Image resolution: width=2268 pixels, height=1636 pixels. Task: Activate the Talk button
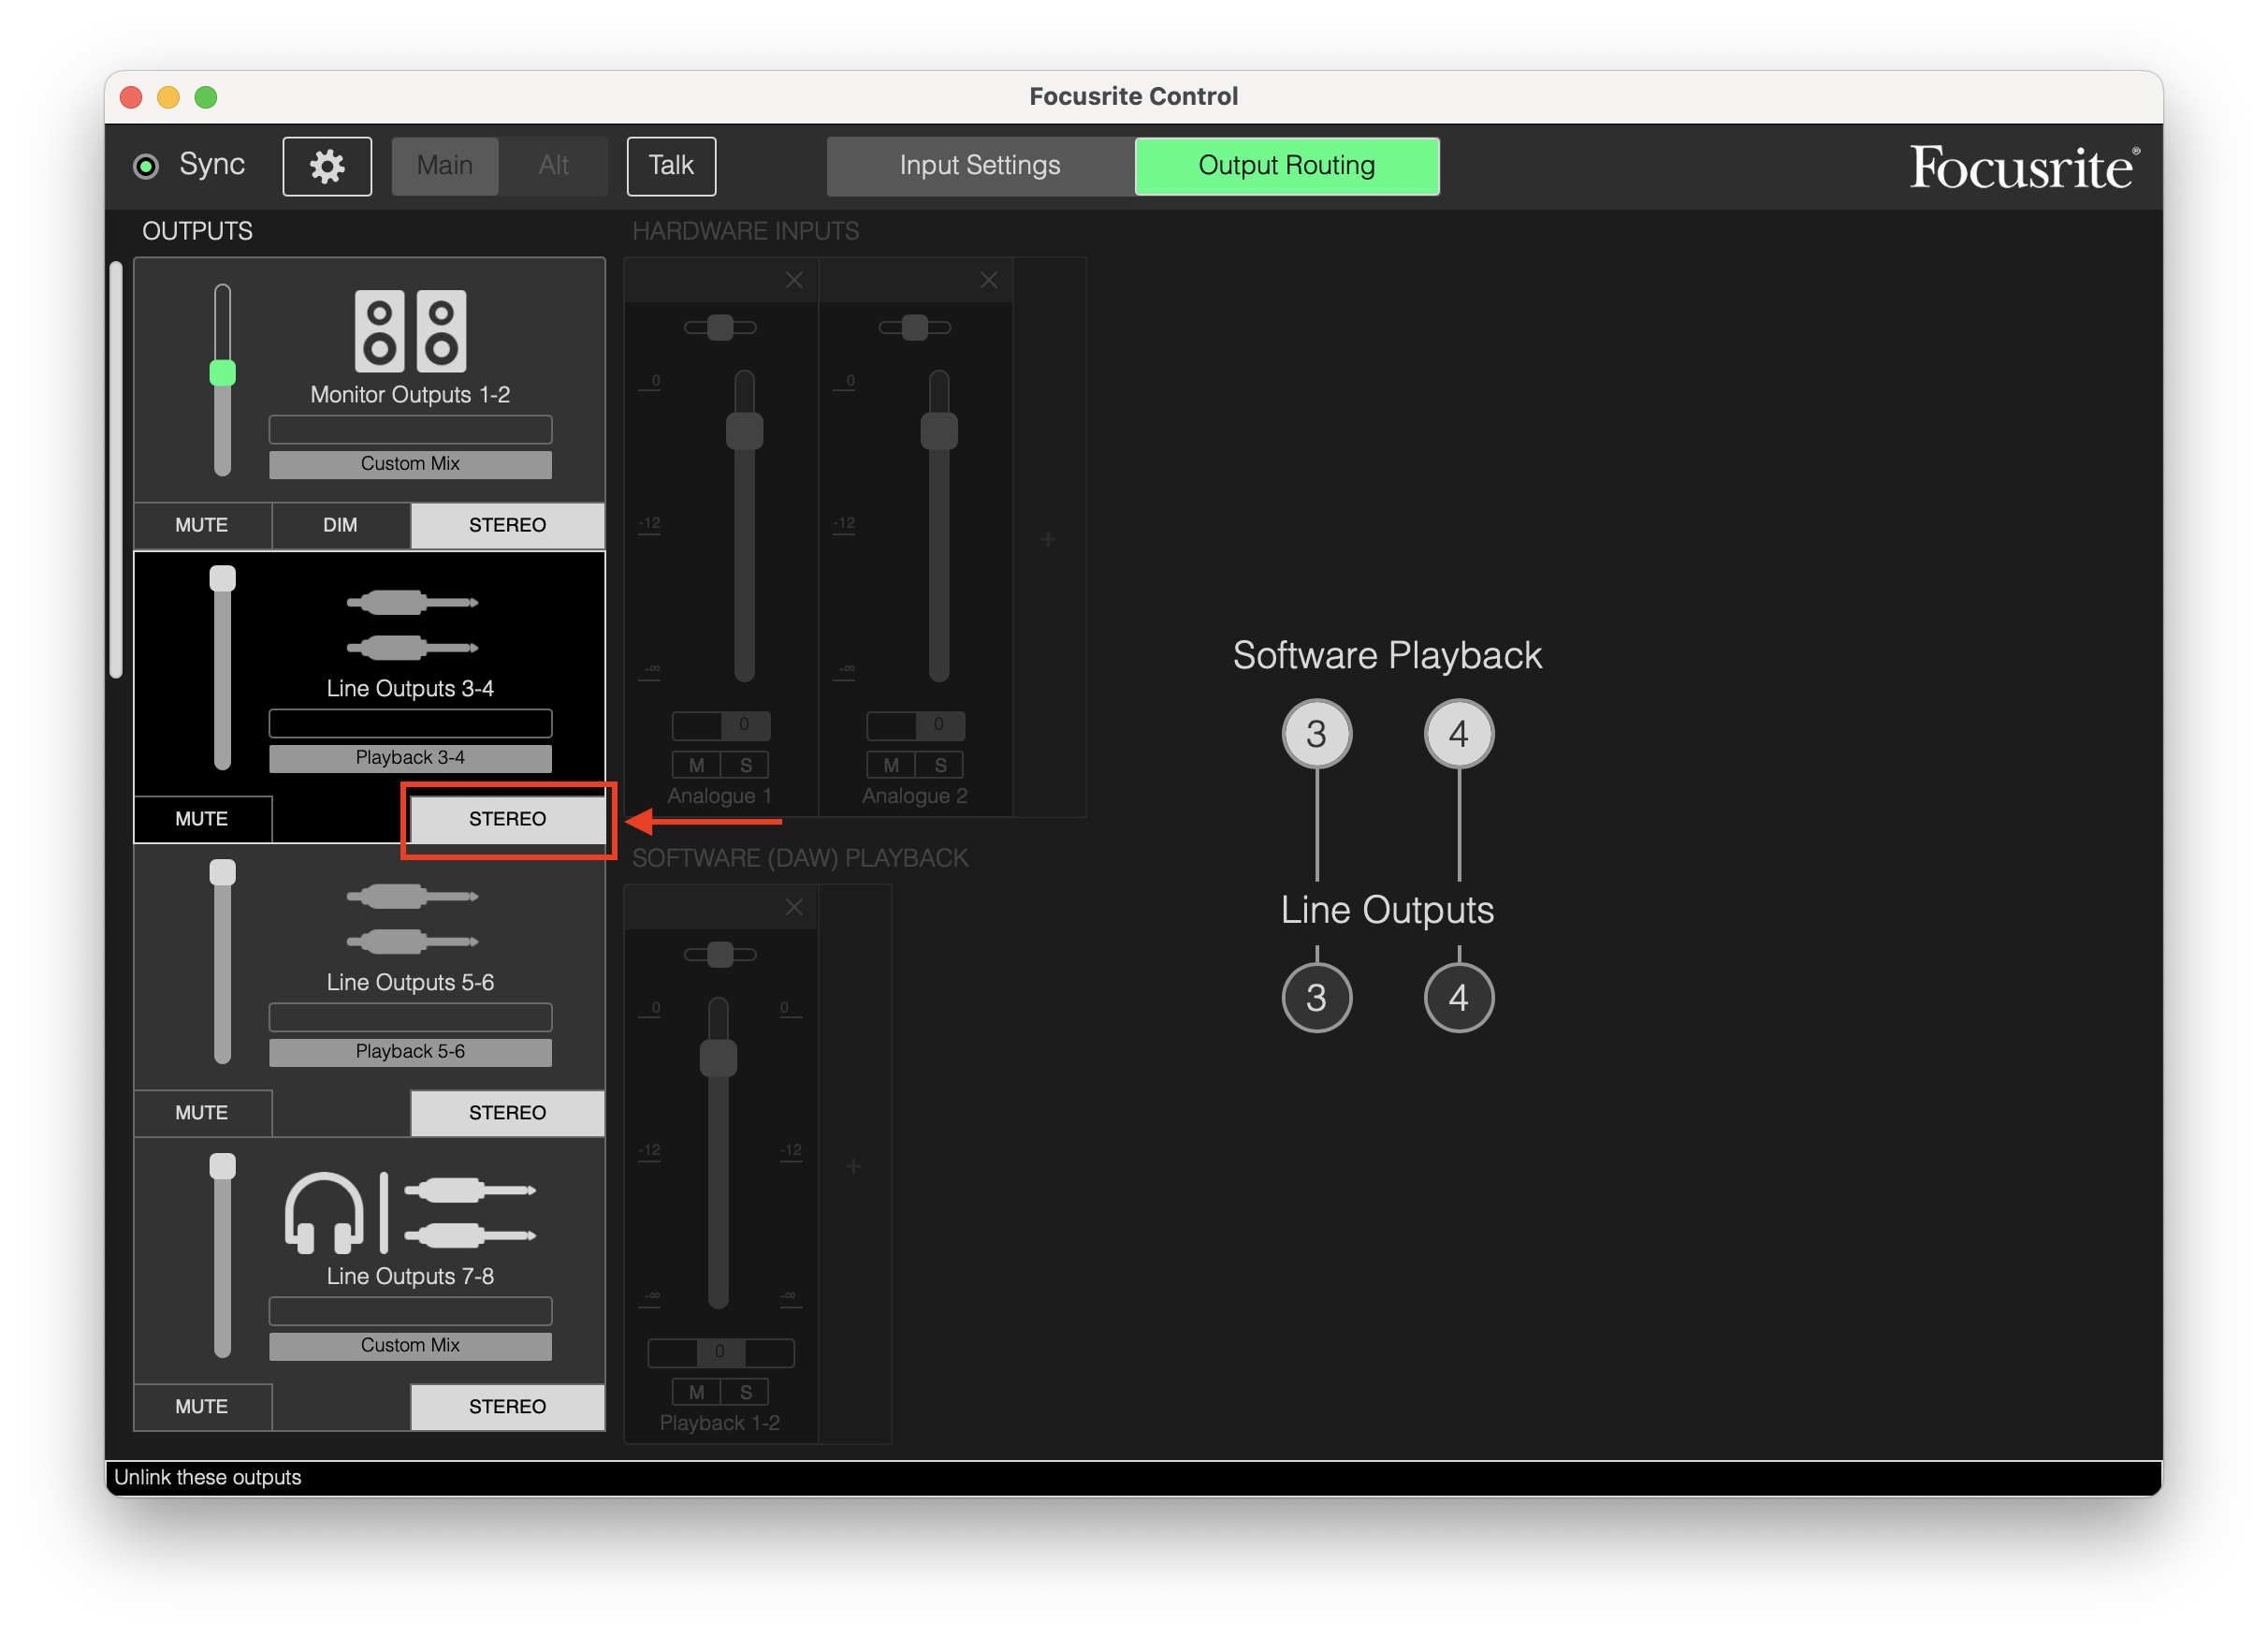[x=671, y=166]
